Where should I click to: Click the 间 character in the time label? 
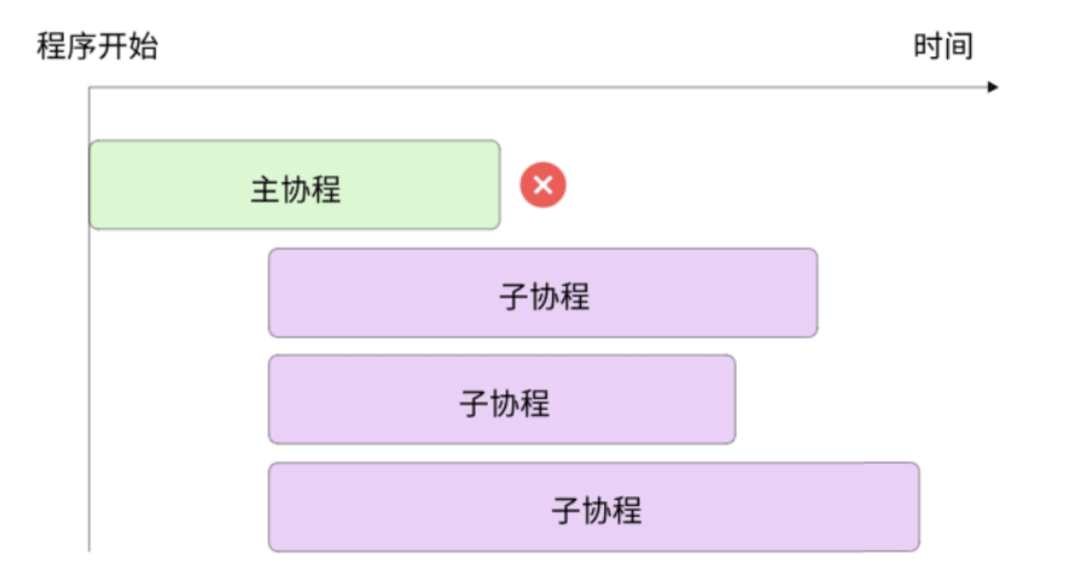pos(958,46)
